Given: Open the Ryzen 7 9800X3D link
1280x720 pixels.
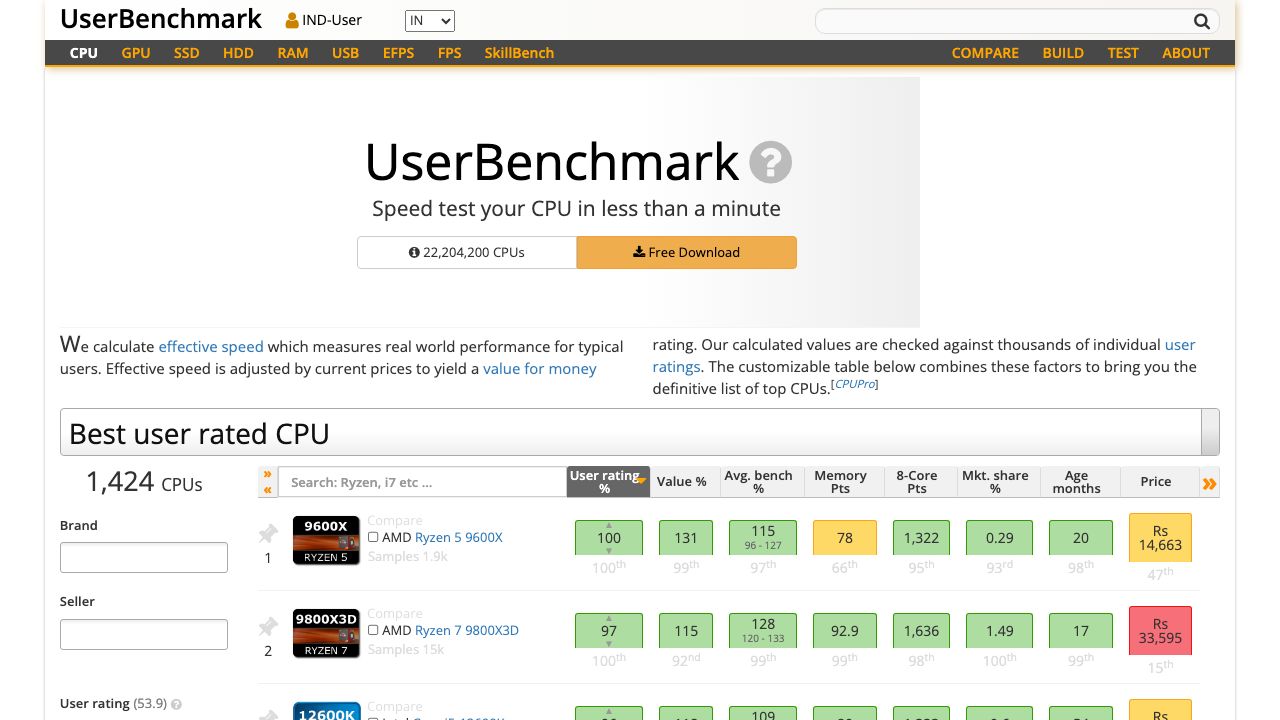Looking at the screenshot, I should [x=467, y=630].
